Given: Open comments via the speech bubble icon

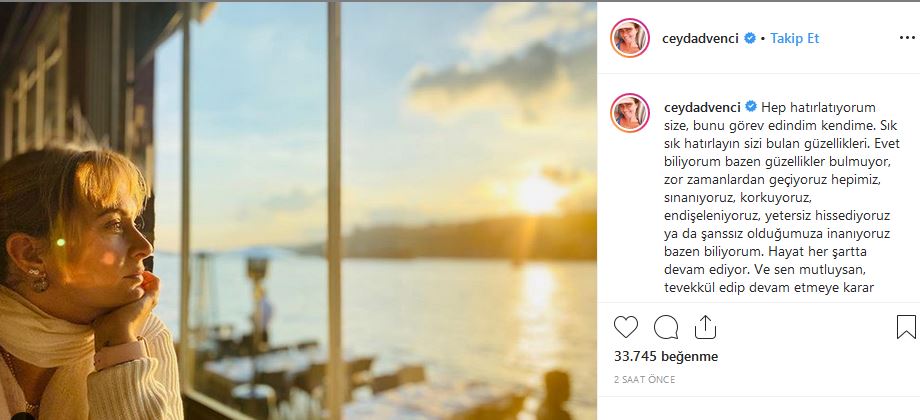Looking at the screenshot, I should [666, 327].
